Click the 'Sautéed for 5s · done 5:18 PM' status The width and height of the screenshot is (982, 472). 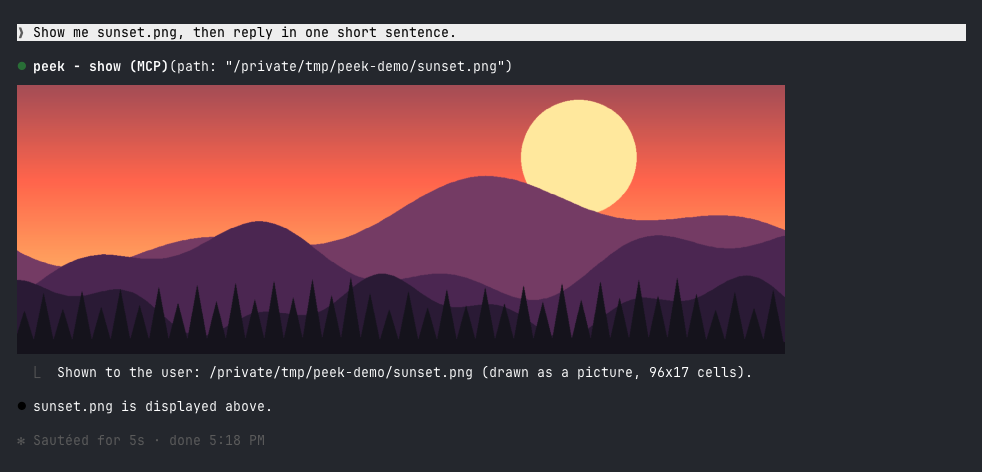(x=149, y=441)
